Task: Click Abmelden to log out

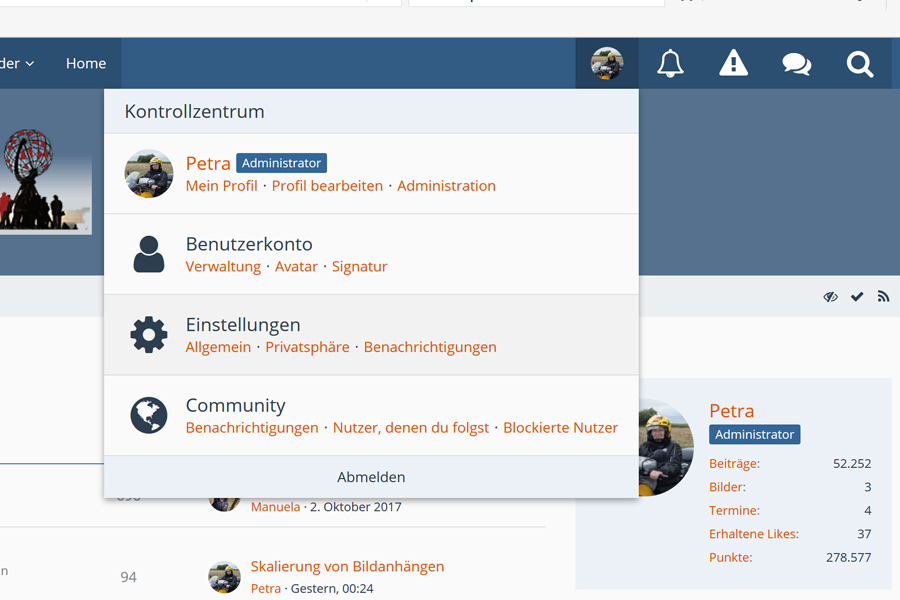Action: coord(371,477)
